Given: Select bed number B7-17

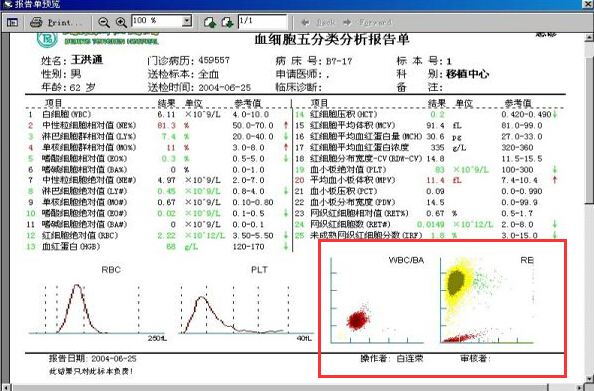Looking at the screenshot, I should [339, 61].
